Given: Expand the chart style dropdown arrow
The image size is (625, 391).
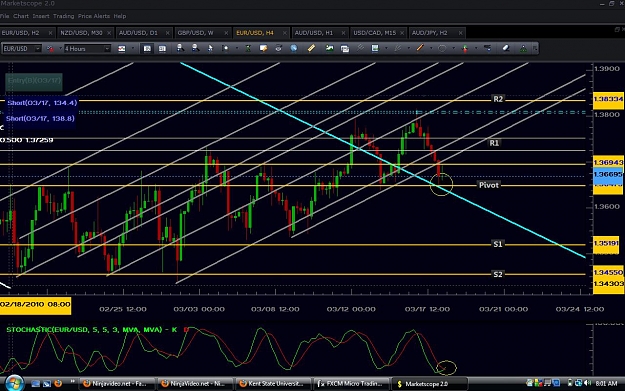Looking at the screenshot, I should pos(132,49).
